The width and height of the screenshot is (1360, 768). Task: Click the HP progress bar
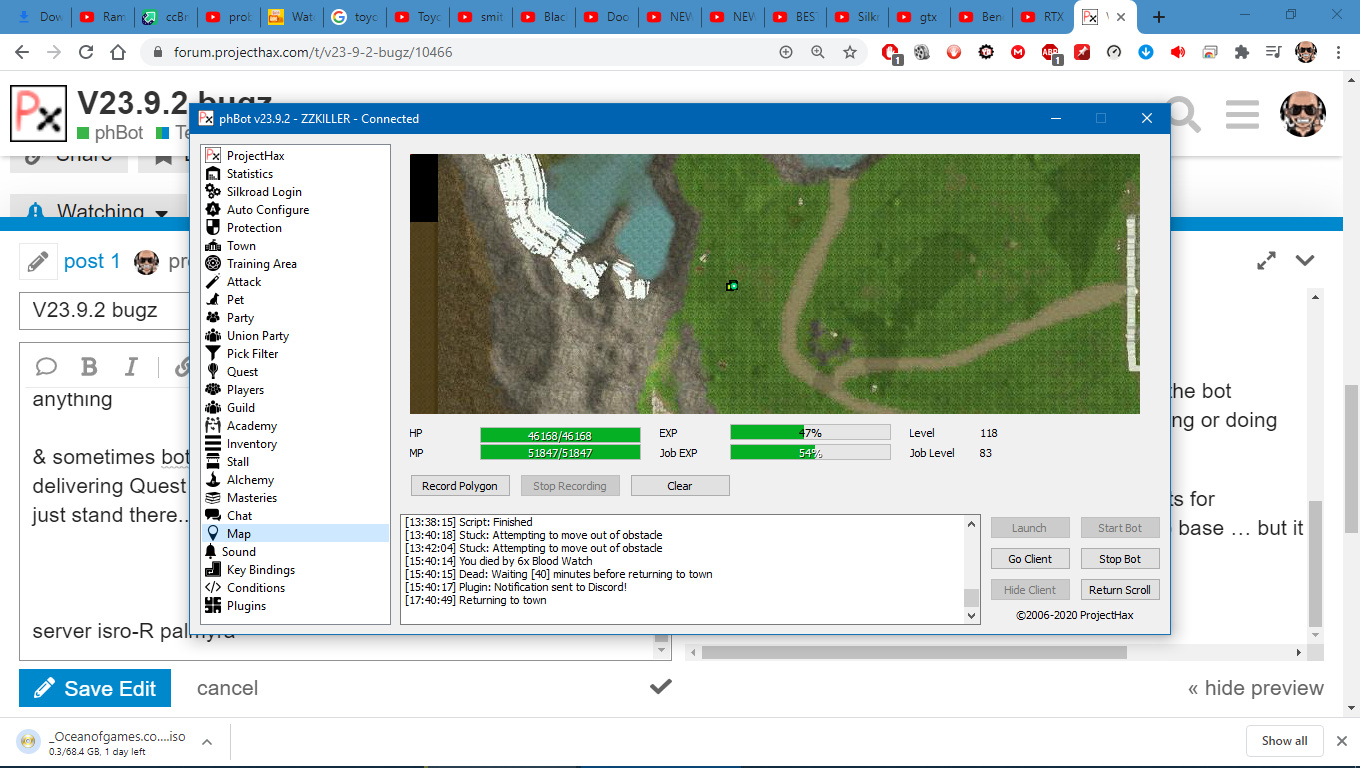(560, 435)
